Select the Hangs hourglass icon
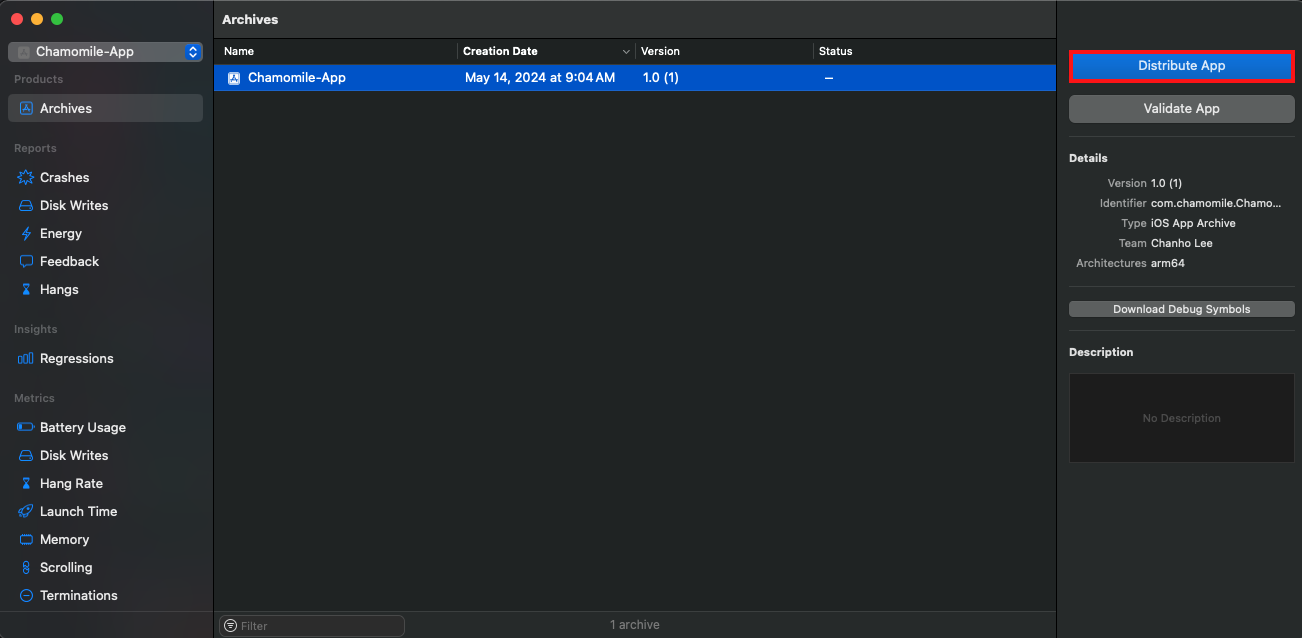The width and height of the screenshot is (1302, 638). point(26,289)
